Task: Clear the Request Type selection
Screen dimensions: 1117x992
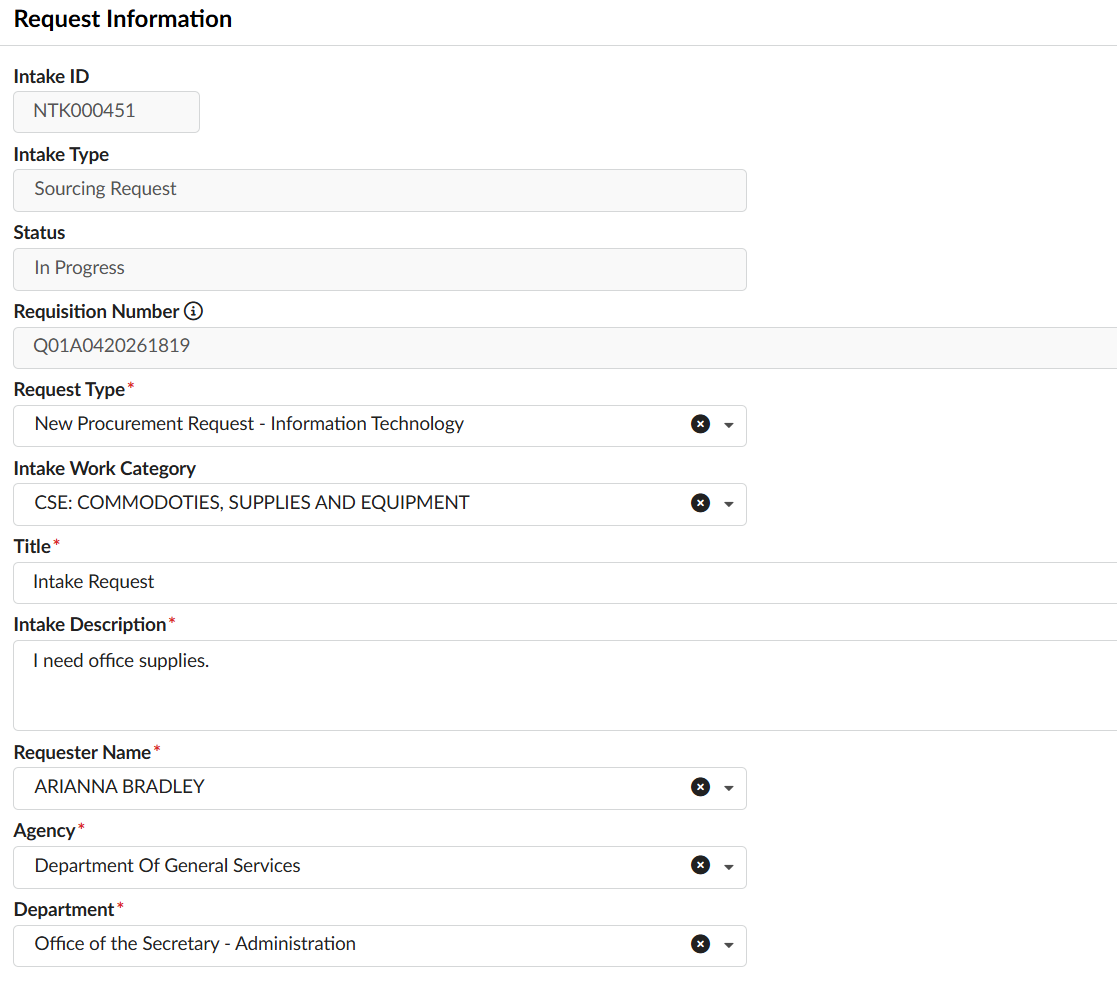Action: (700, 424)
